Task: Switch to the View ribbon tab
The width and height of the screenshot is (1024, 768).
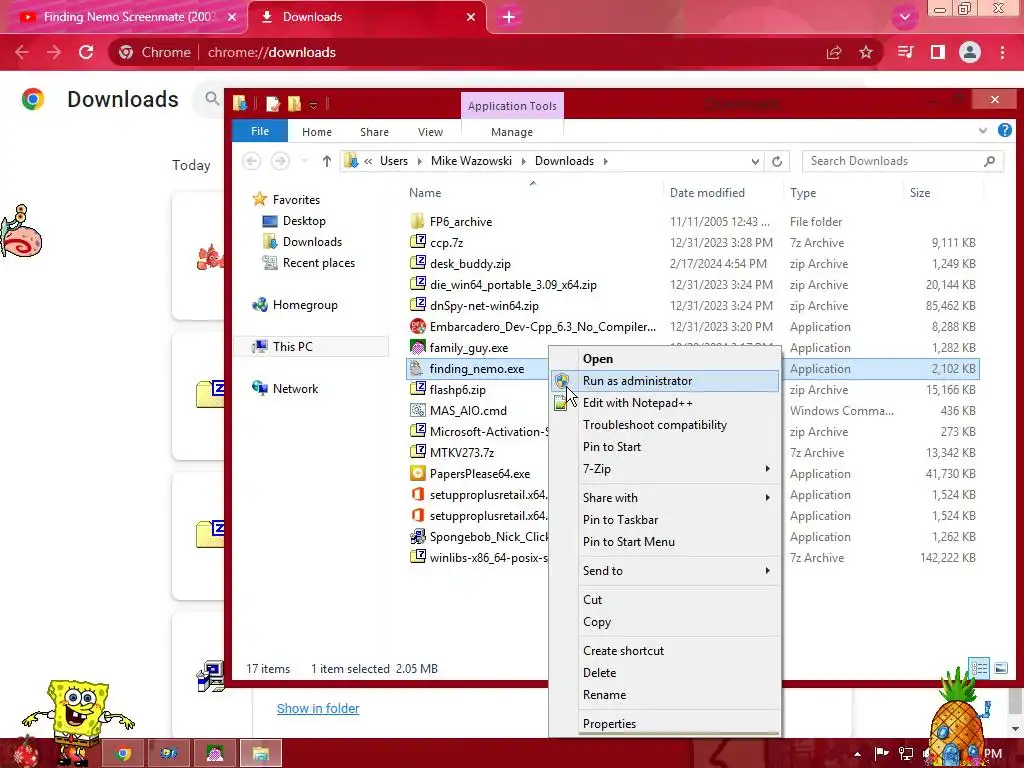Action: click(430, 132)
